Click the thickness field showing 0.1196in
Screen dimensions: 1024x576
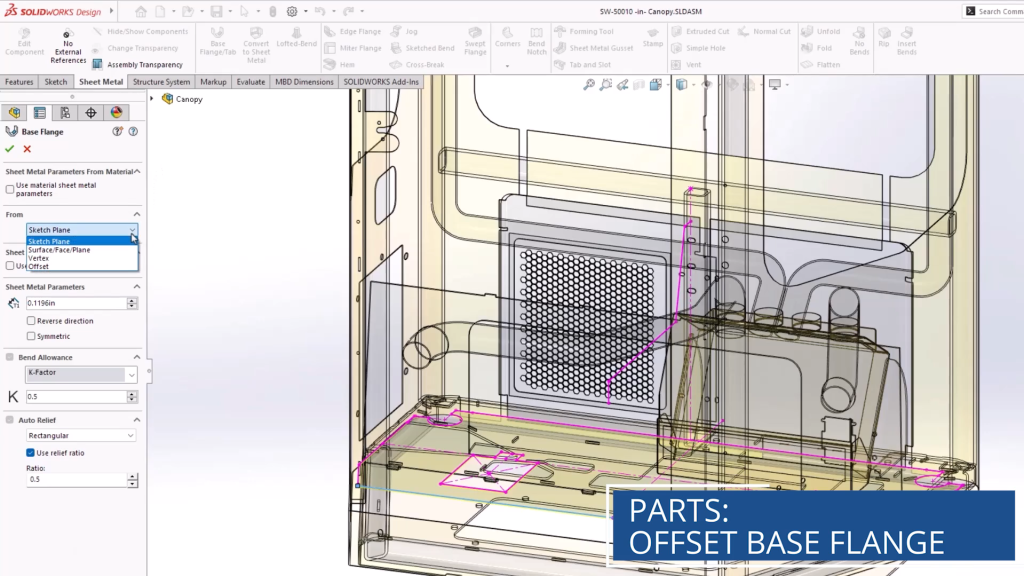click(76, 303)
